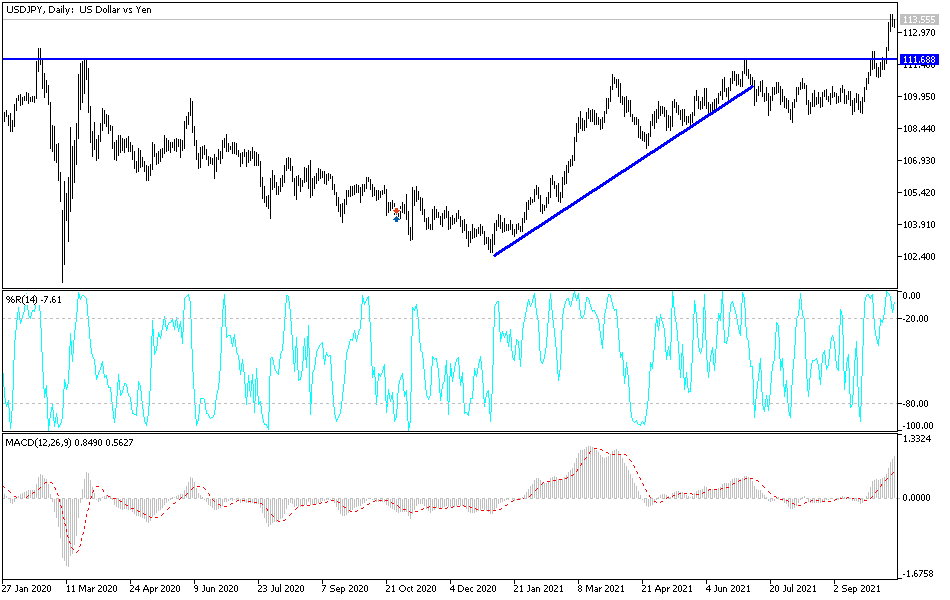Click the 9 Jun 2020 date label
The image size is (950, 600).
[x=216, y=588]
